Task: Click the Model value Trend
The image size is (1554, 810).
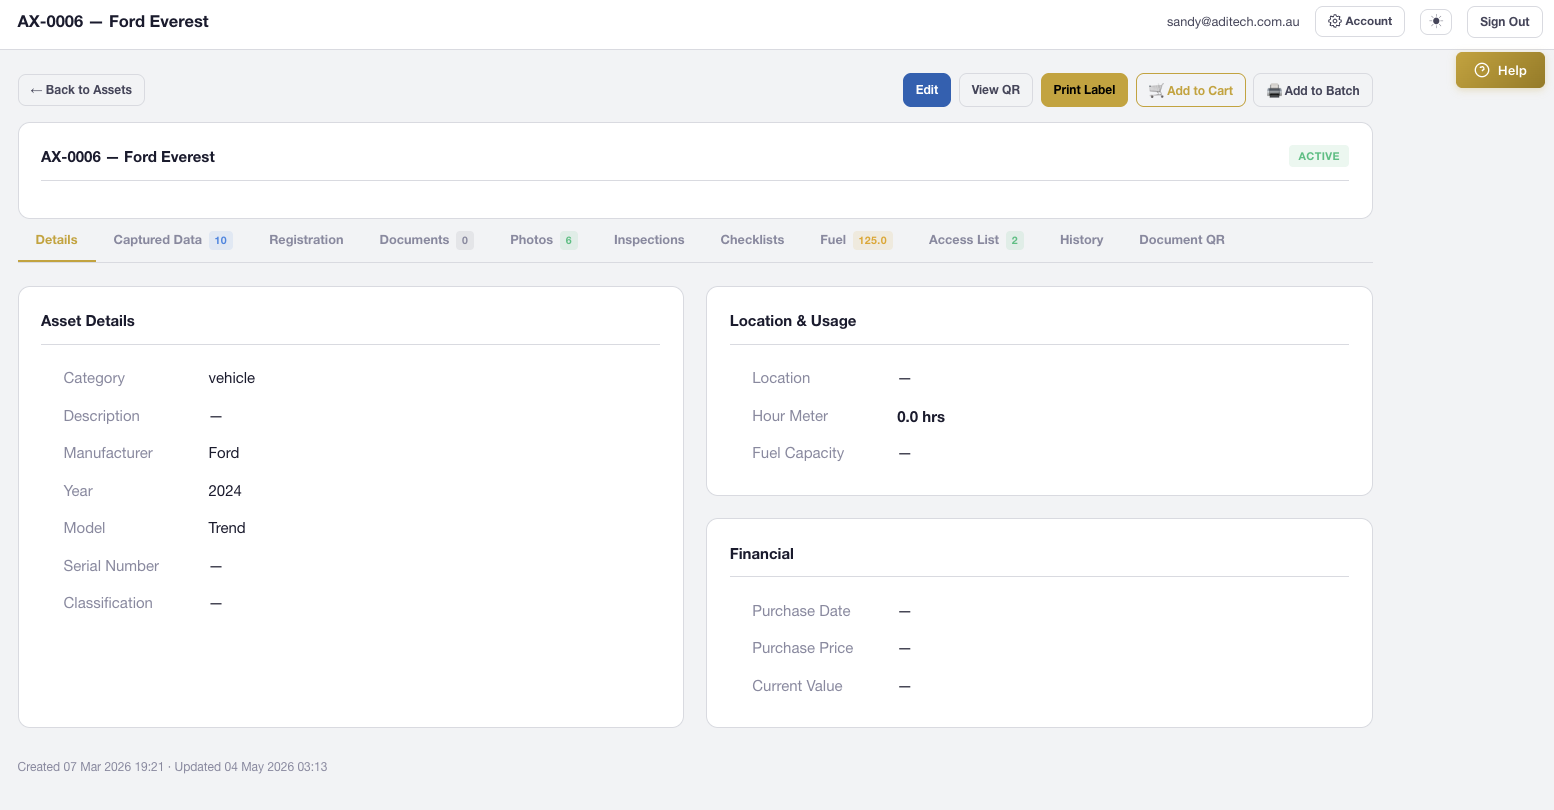Action: pyautogui.click(x=227, y=528)
